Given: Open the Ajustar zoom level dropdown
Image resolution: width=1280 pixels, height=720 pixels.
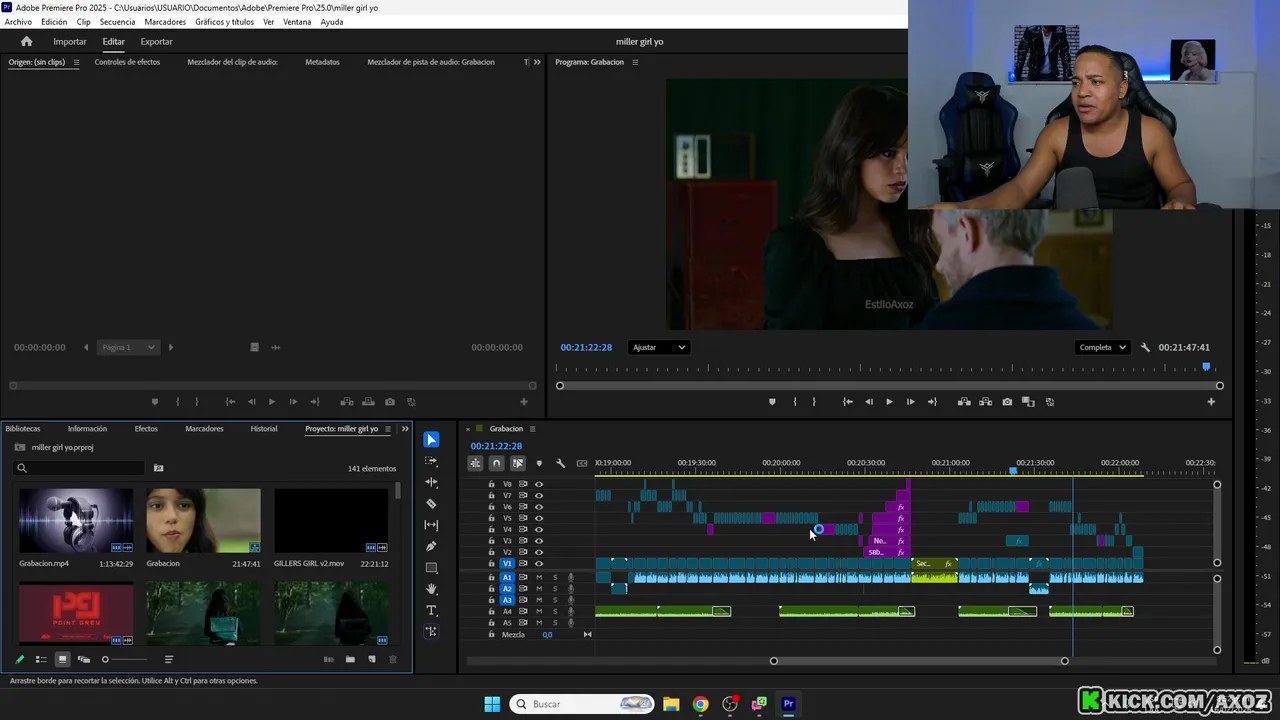Looking at the screenshot, I should point(659,347).
